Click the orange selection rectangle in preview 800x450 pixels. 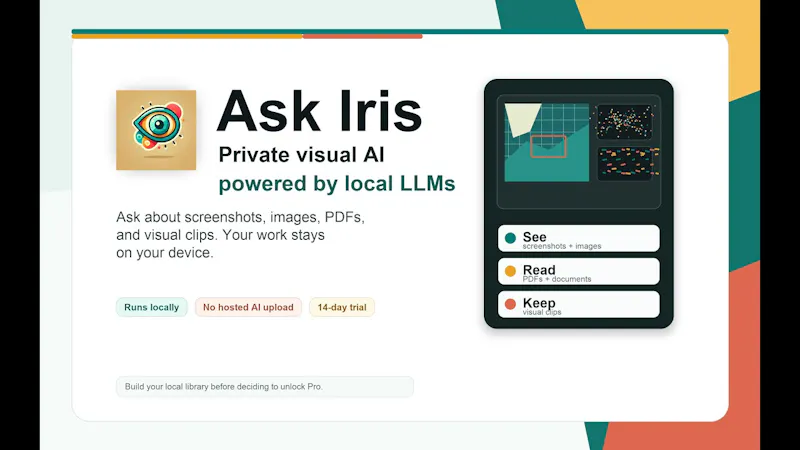(548, 146)
